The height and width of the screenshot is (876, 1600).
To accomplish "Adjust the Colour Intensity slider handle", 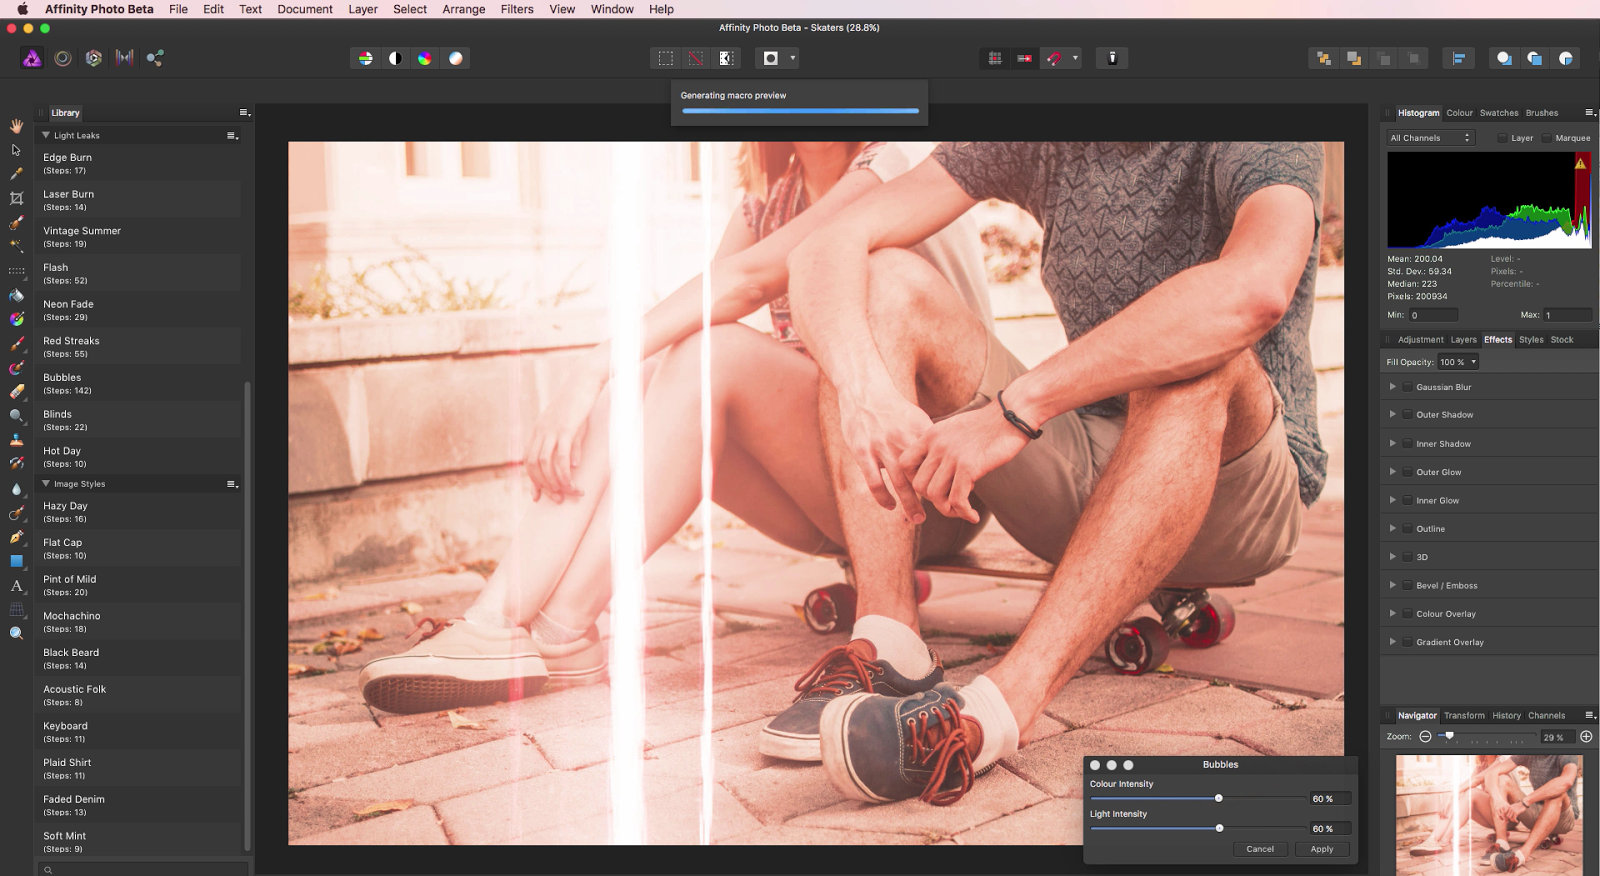I will pyautogui.click(x=1218, y=798).
